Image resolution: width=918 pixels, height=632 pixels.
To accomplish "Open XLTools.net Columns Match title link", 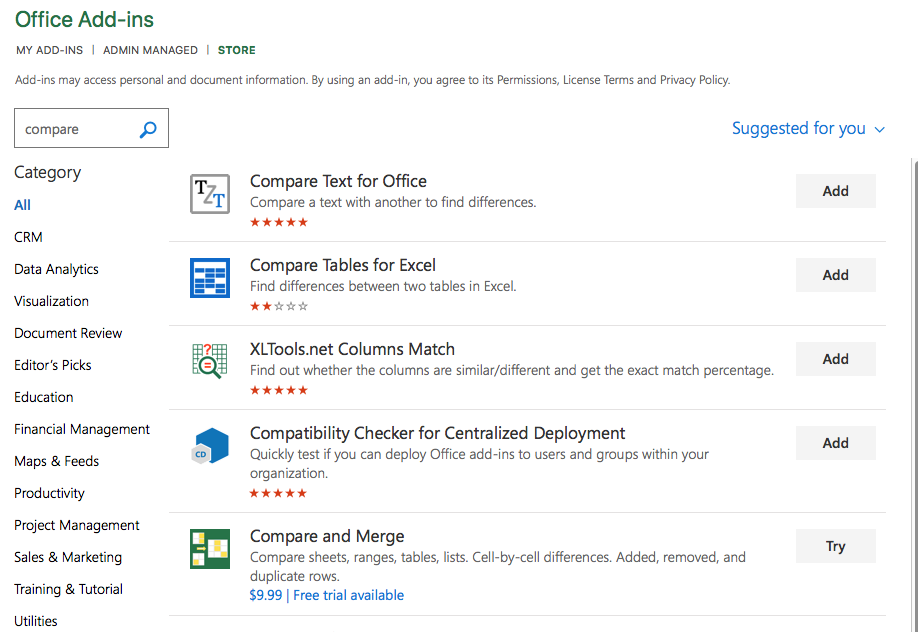I will (x=352, y=349).
